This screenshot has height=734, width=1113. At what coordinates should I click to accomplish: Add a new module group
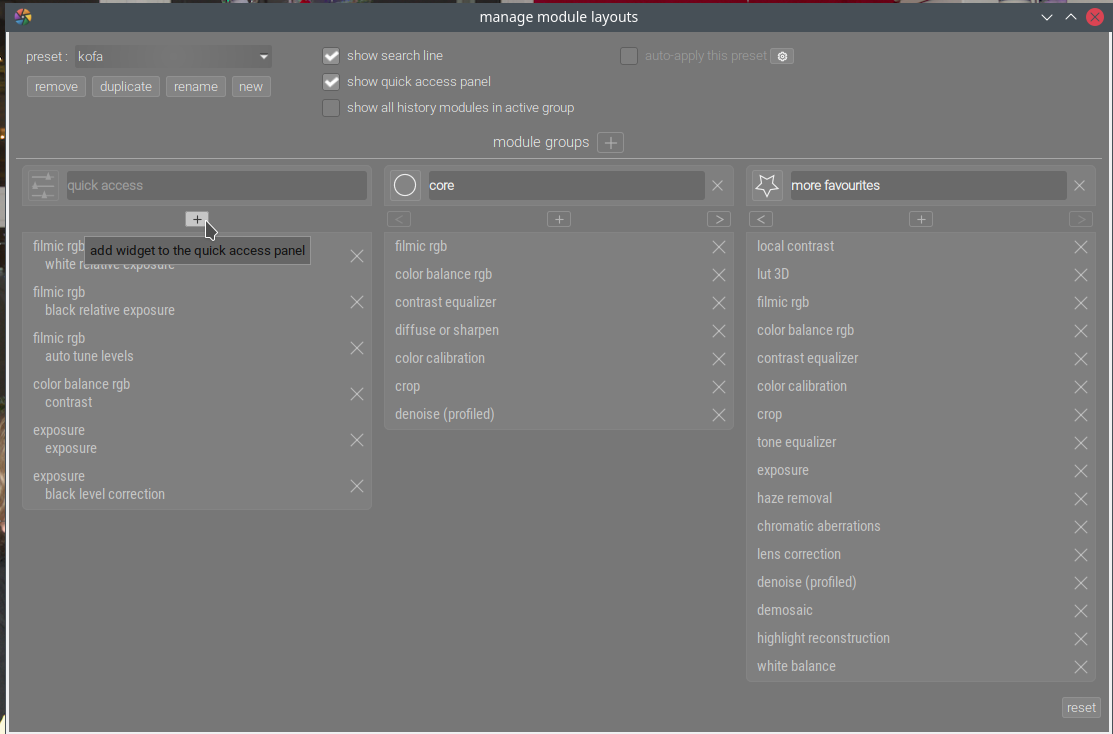[610, 143]
